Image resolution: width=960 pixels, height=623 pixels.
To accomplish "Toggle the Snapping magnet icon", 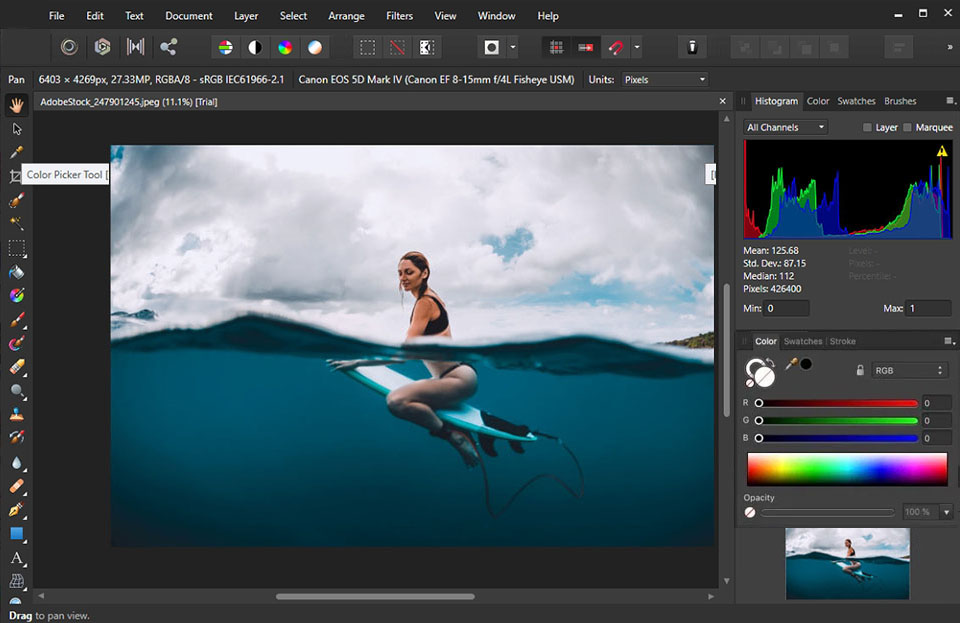I will coord(616,48).
